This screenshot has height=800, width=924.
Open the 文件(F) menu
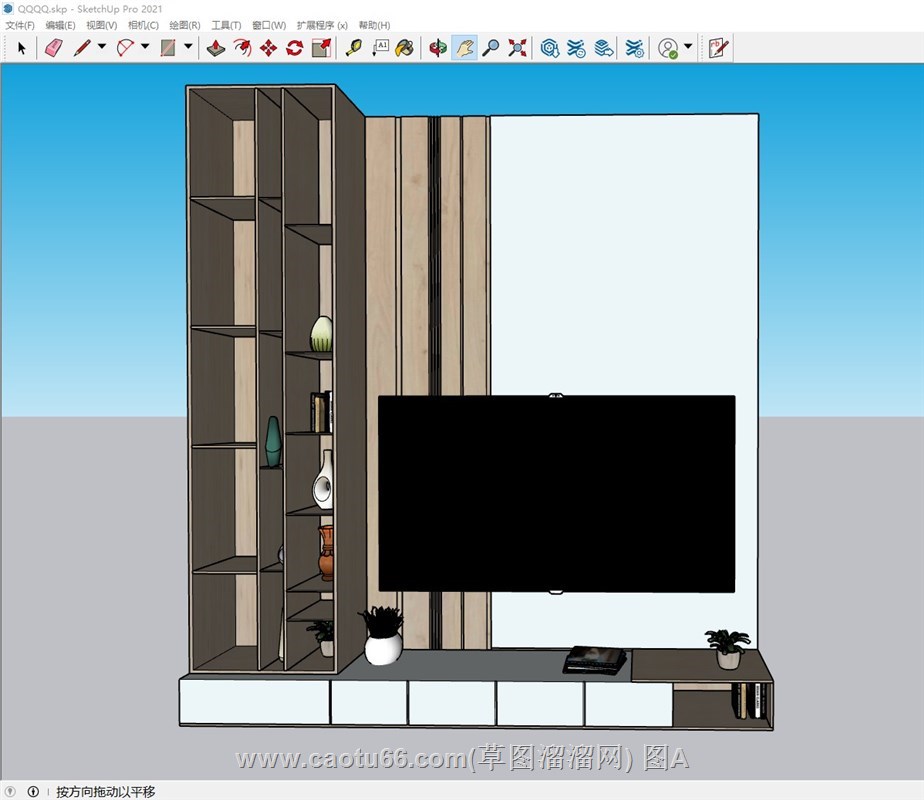tap(20, 25)
